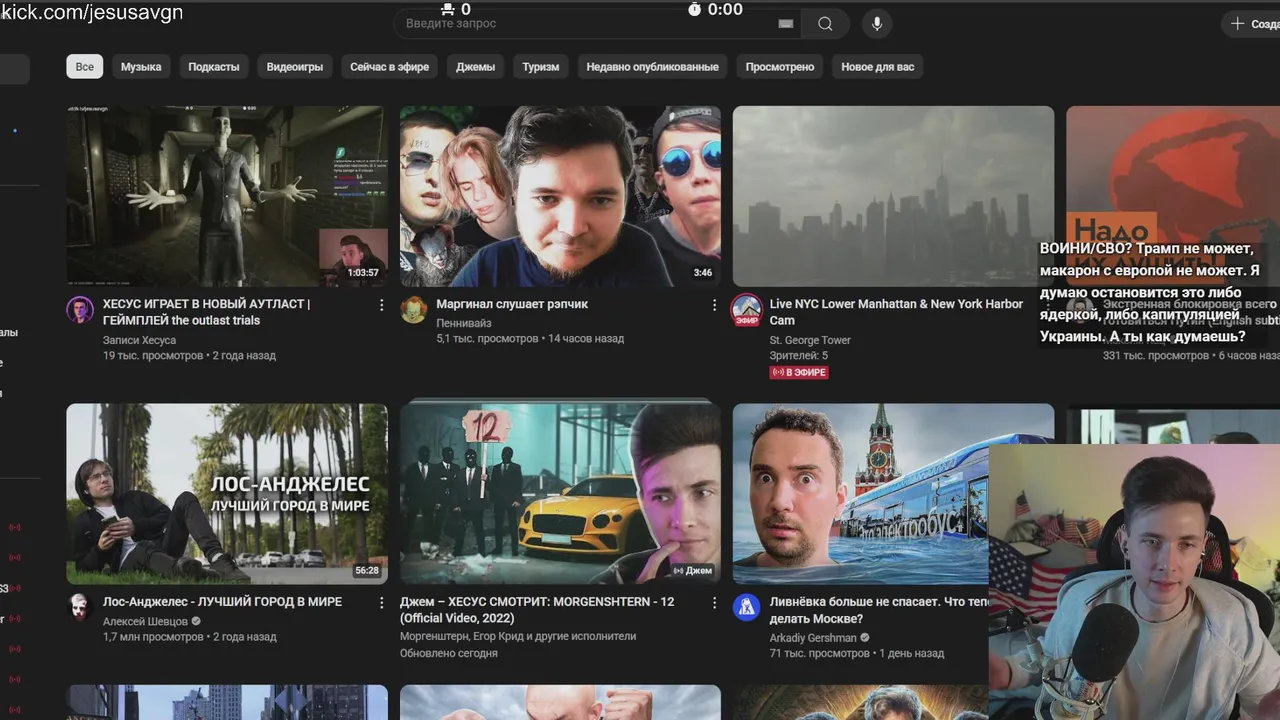Screen dimensions: 1280x720
Task: Select the Подкасты filter chip
Action: [x=214, y=67]
